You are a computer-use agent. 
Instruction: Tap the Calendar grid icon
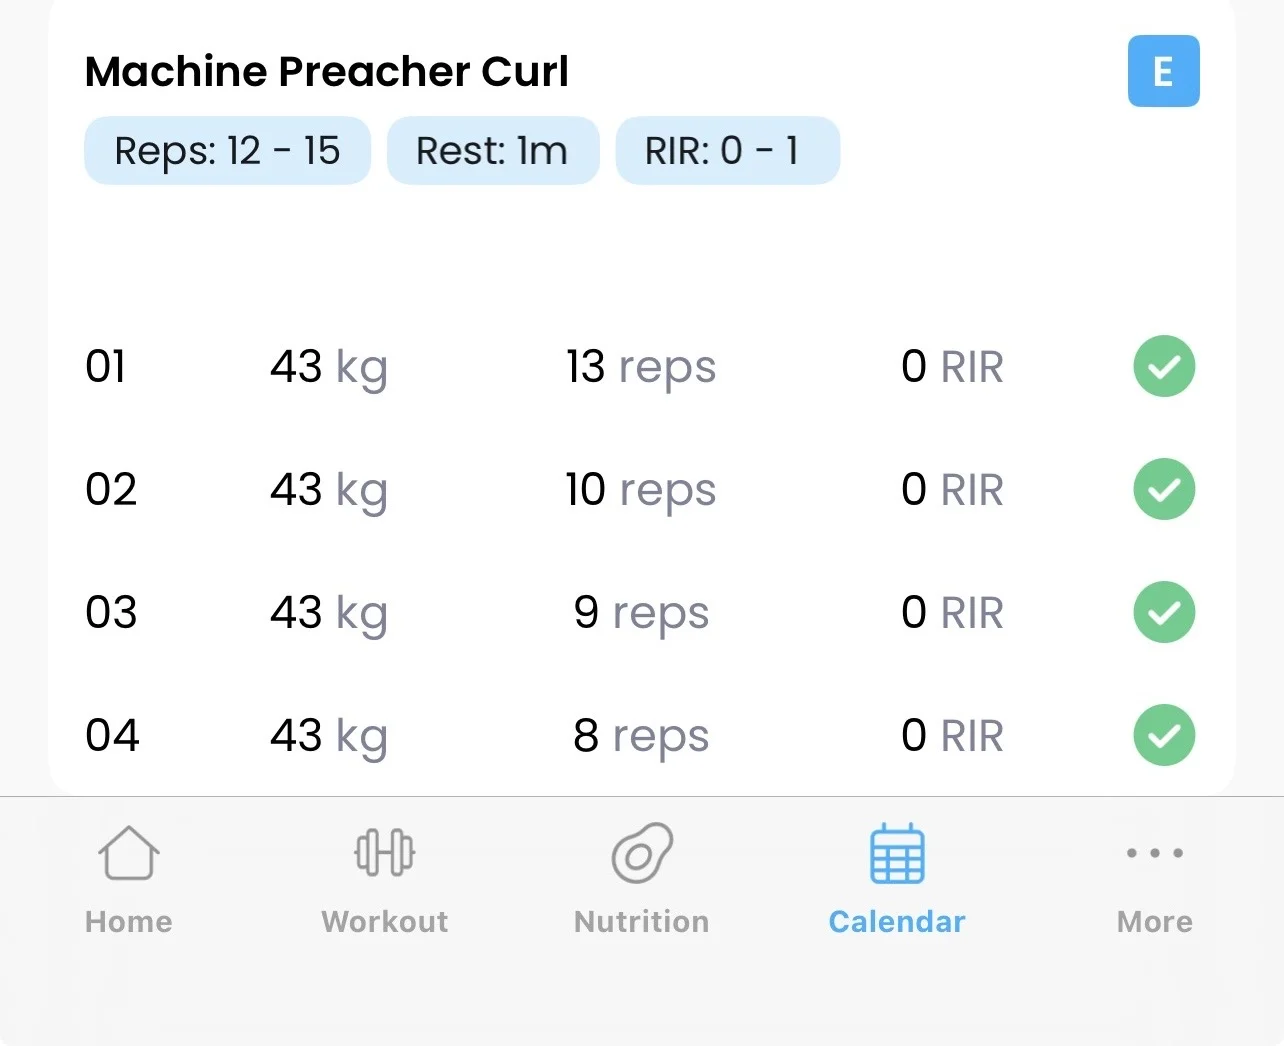click(x=897, y=854)
